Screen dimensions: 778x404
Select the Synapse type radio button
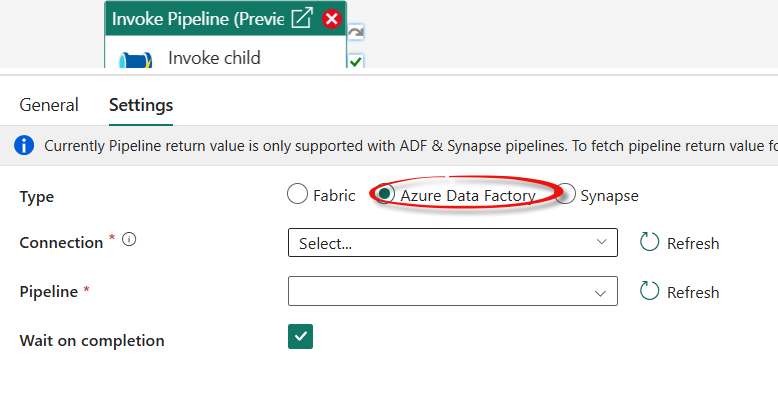pyautogui.click(x=565, y=194)
